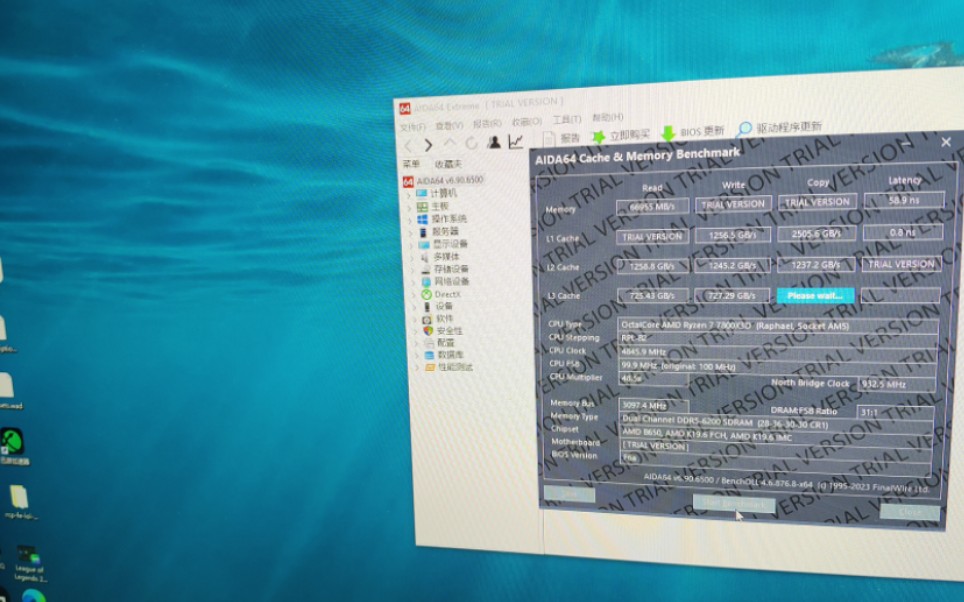This screenshot has width=964, height=602.
Task: Open the line chart toolbar icon
Action: click(516, 141)
